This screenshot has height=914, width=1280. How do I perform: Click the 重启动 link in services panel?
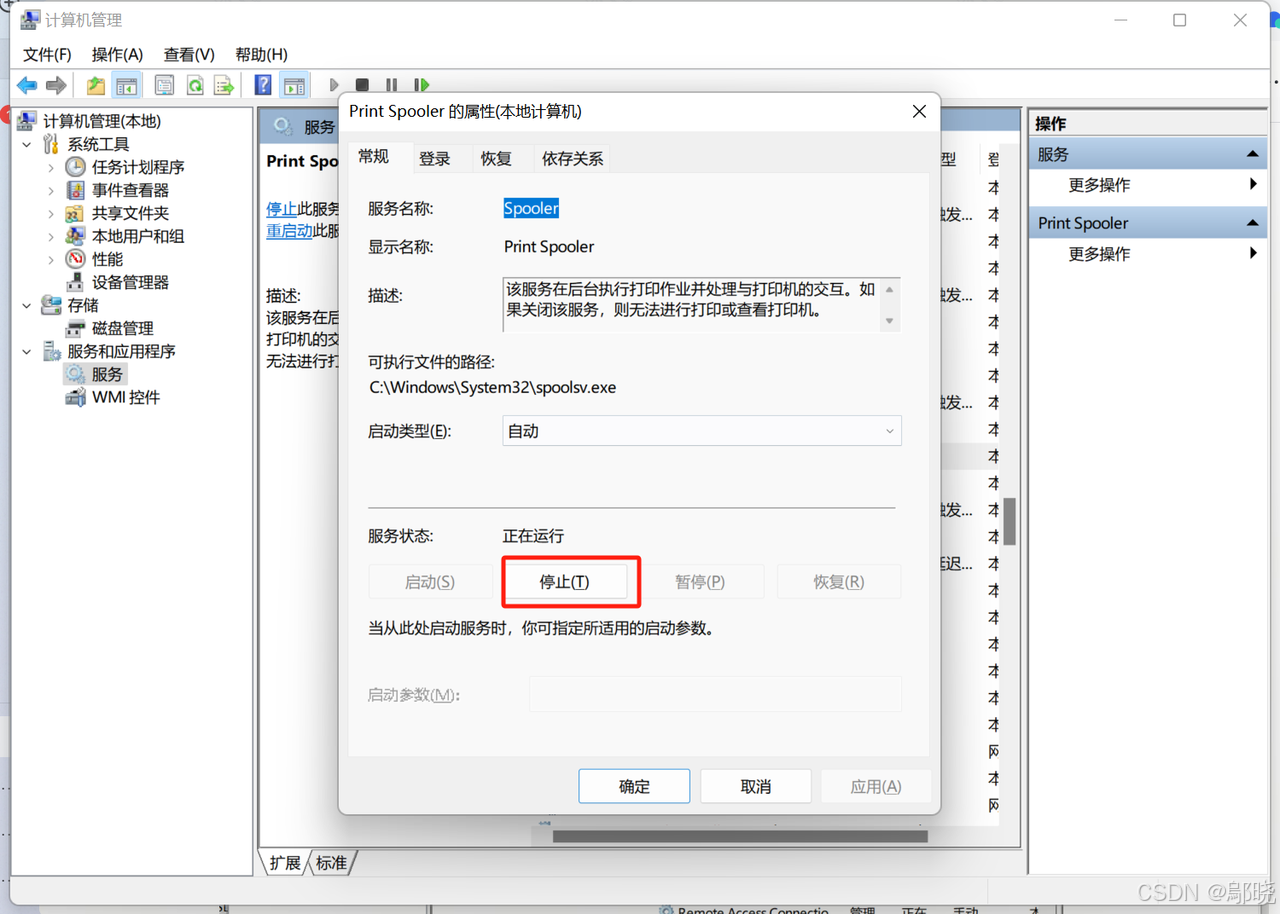click(x=289, y=230)
